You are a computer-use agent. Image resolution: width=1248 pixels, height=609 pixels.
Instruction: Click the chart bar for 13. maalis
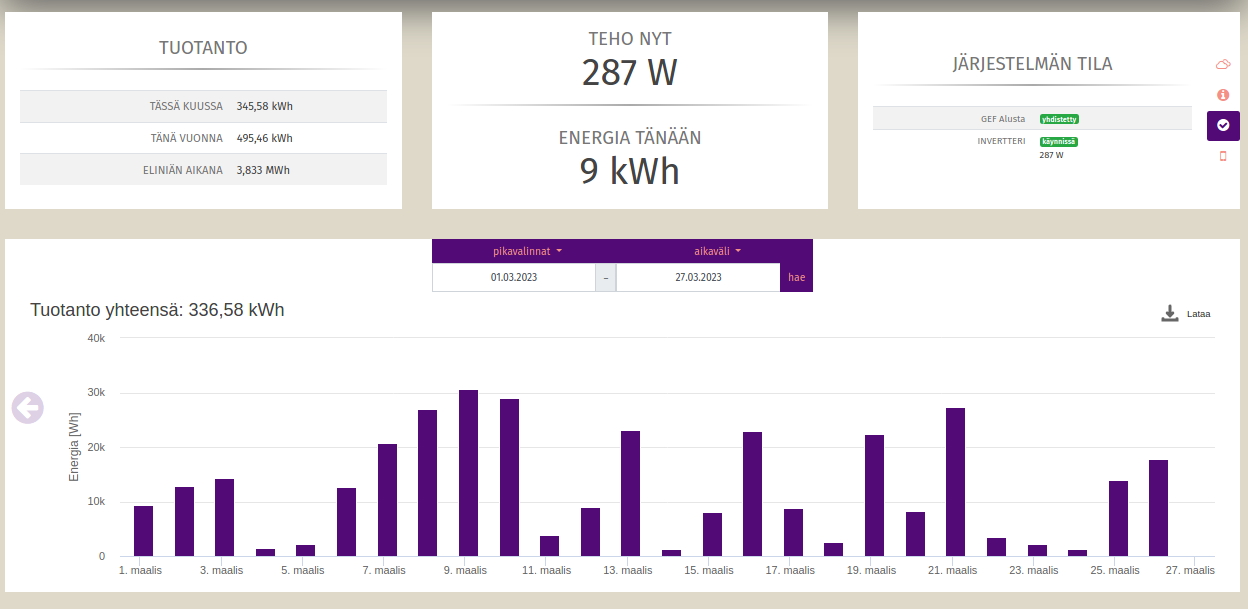tap(630, 493)
